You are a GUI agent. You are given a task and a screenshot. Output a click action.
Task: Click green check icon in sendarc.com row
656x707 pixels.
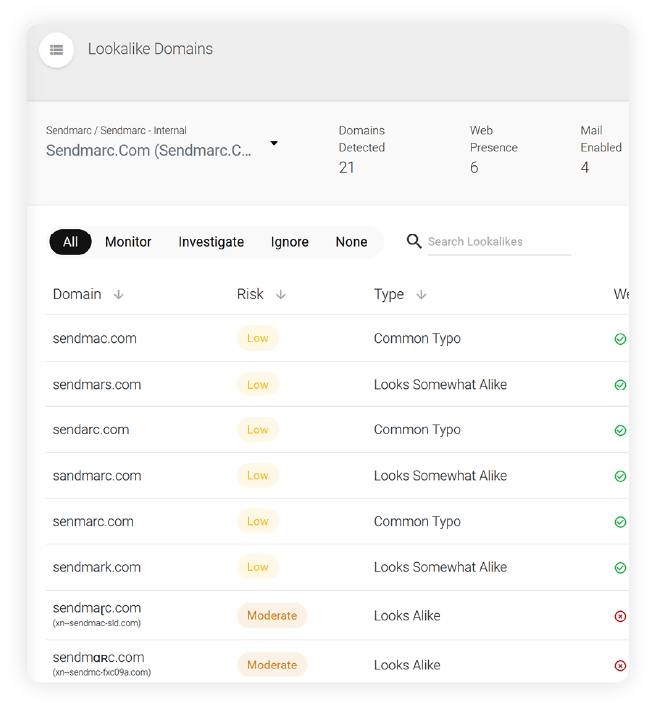[620, 431]
